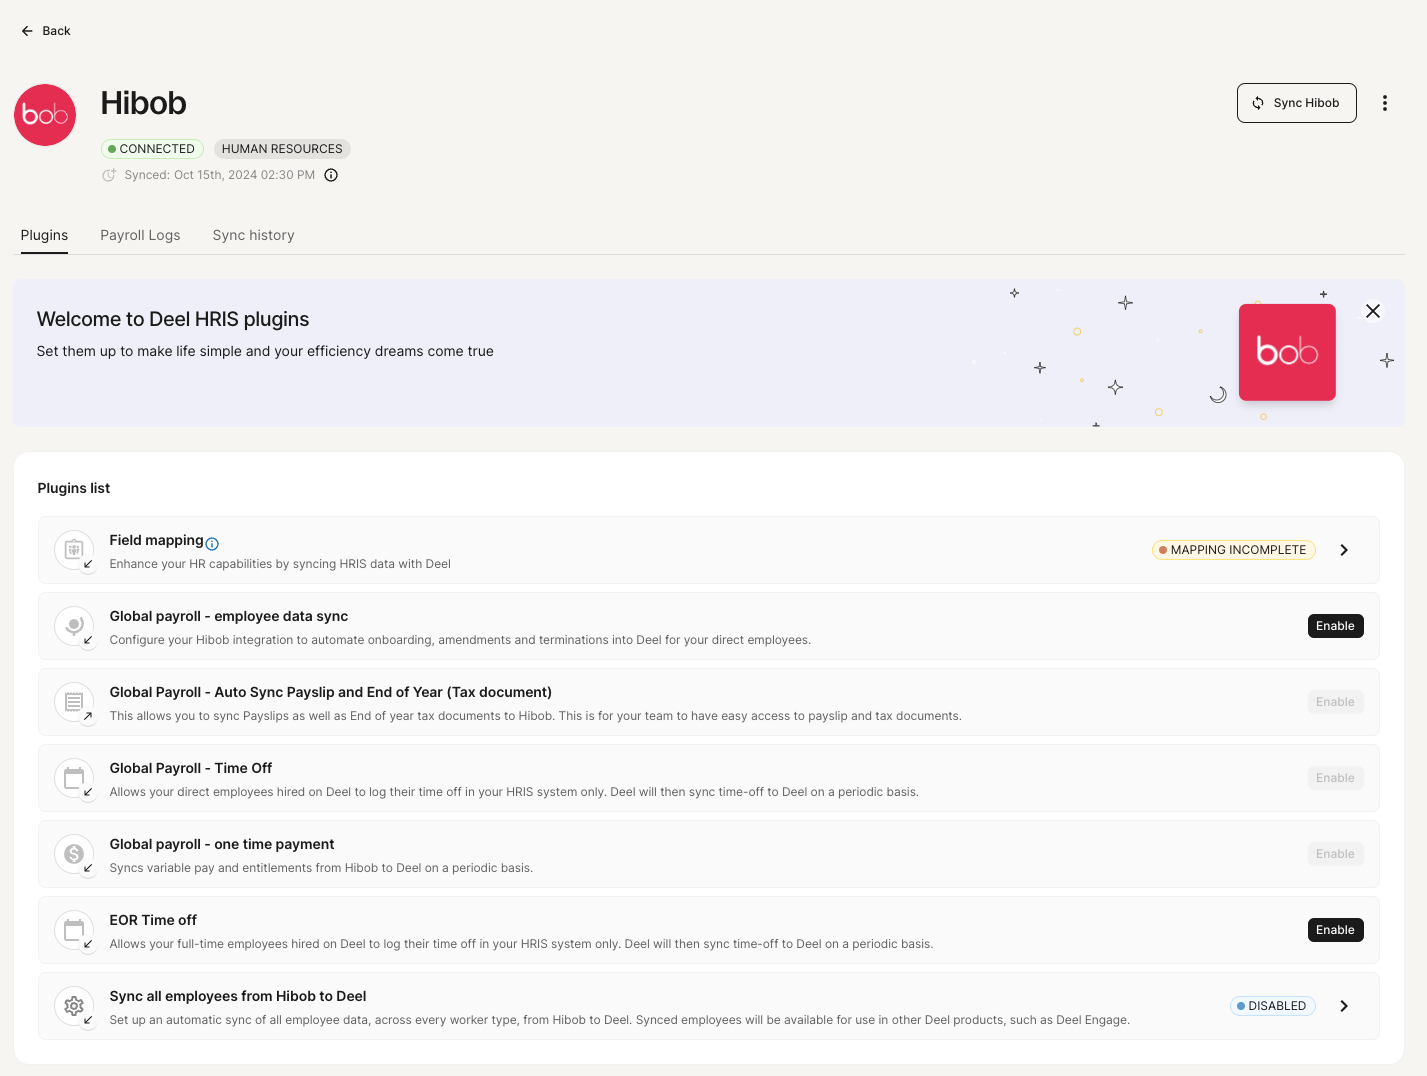
Task: Click the Sync all employees gear icon
Action: [x=74, y=1006]
